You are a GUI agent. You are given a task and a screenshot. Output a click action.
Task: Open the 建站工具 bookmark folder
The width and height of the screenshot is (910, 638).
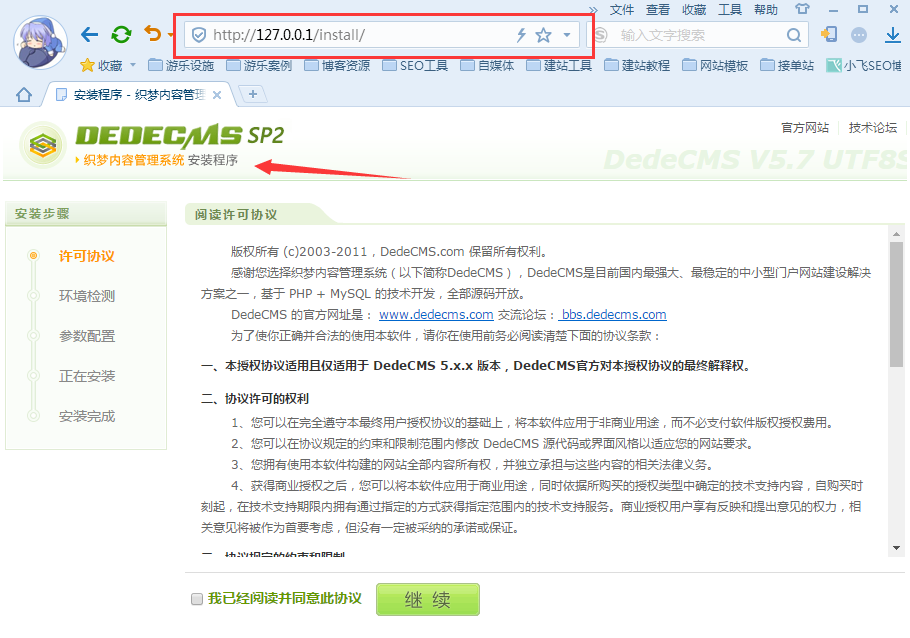click(559, 66)
